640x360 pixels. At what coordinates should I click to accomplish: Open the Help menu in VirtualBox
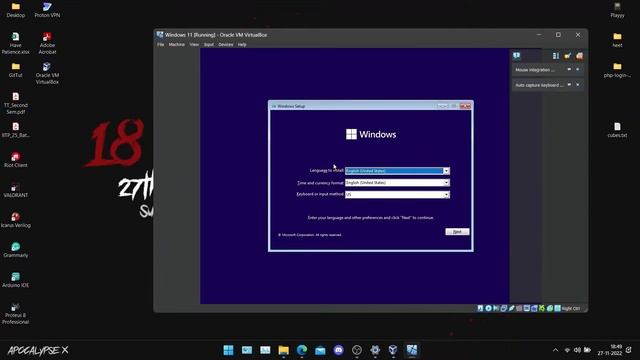[242, 44]
